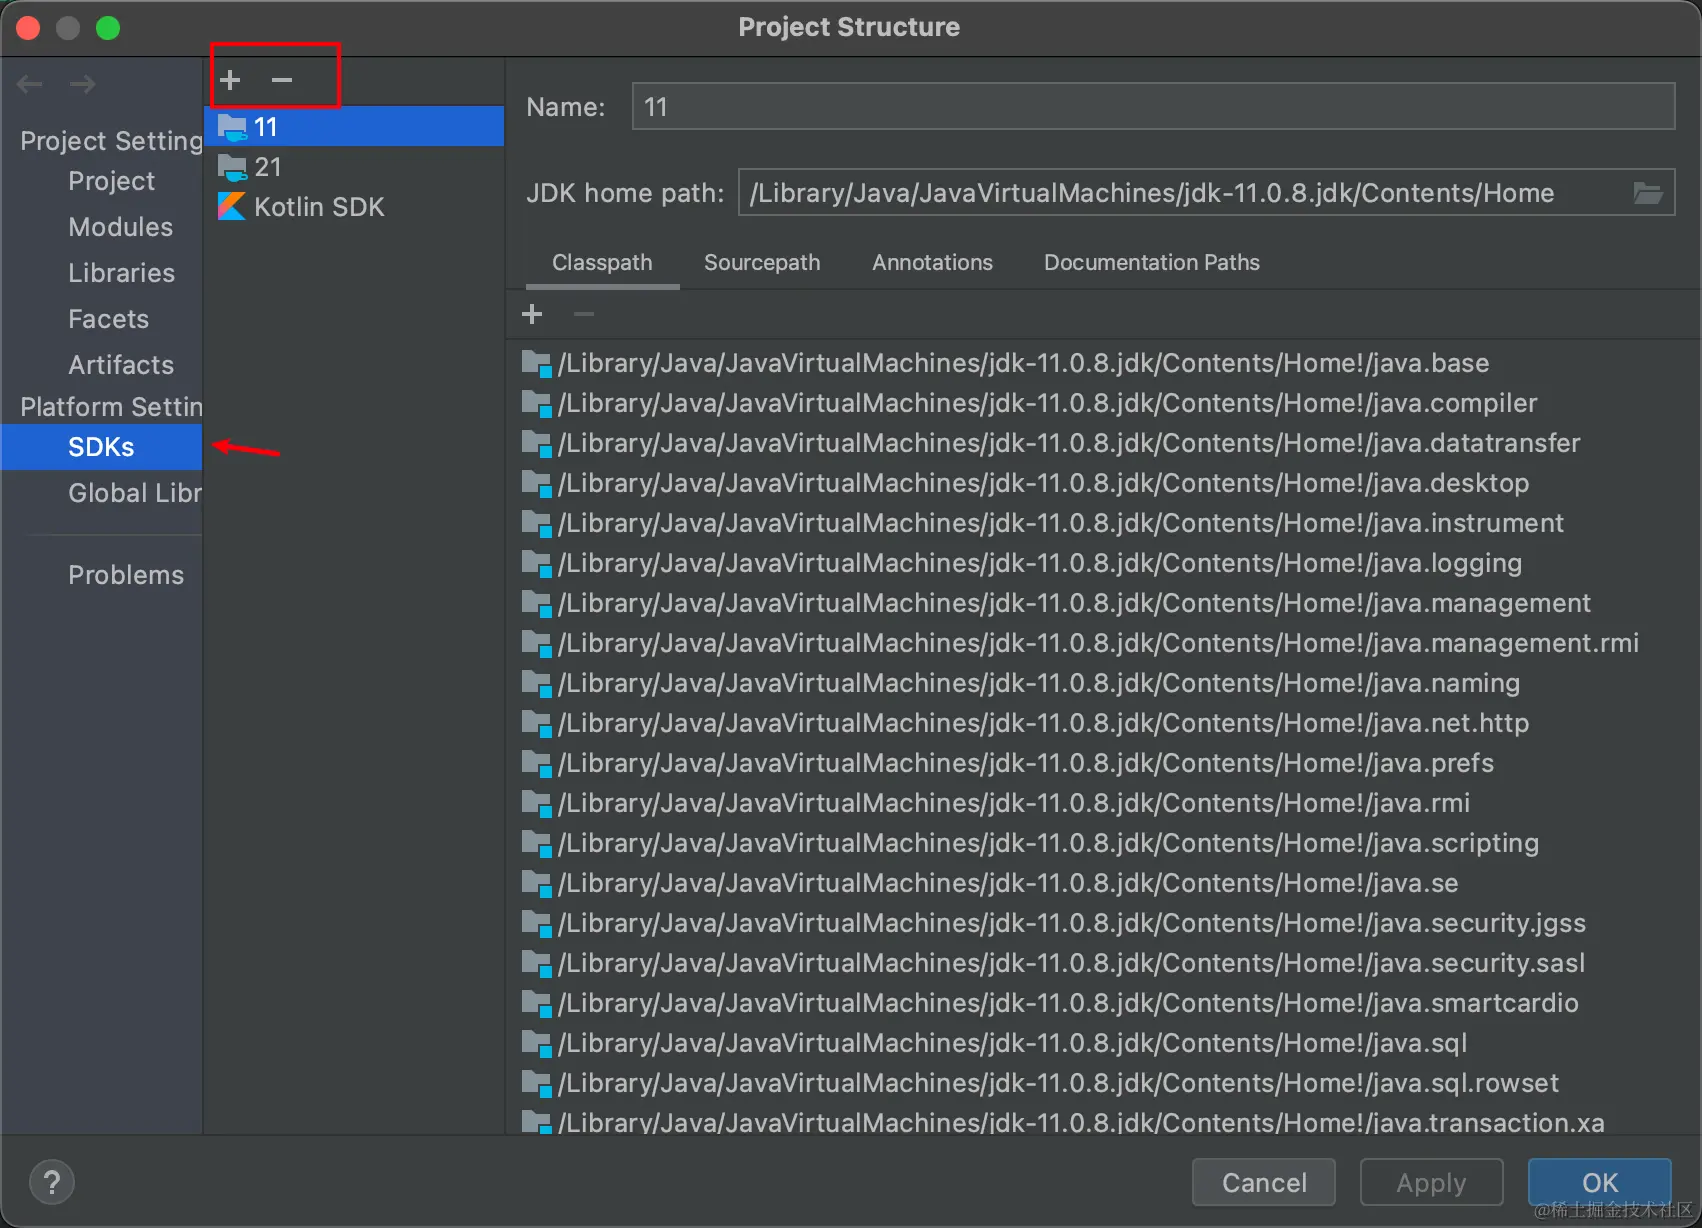Click the Cancel button

[1264, 1183]
